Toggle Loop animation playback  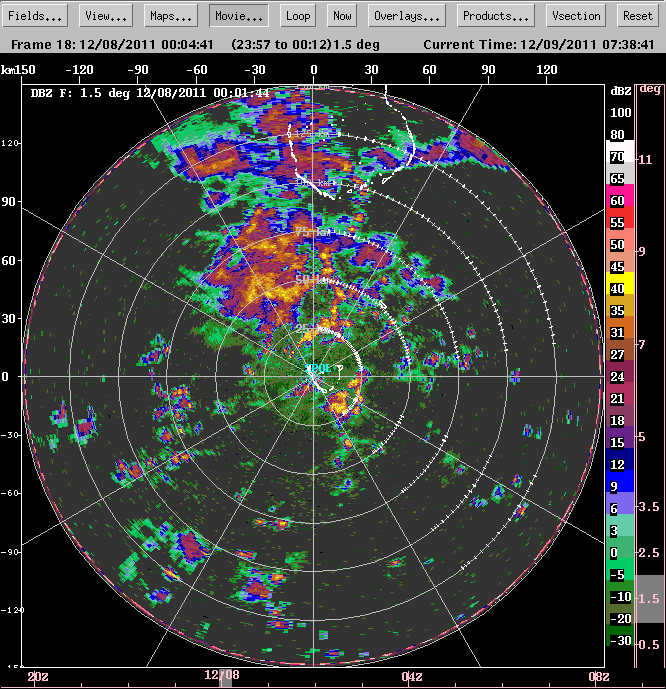click(x=297, y=16)
